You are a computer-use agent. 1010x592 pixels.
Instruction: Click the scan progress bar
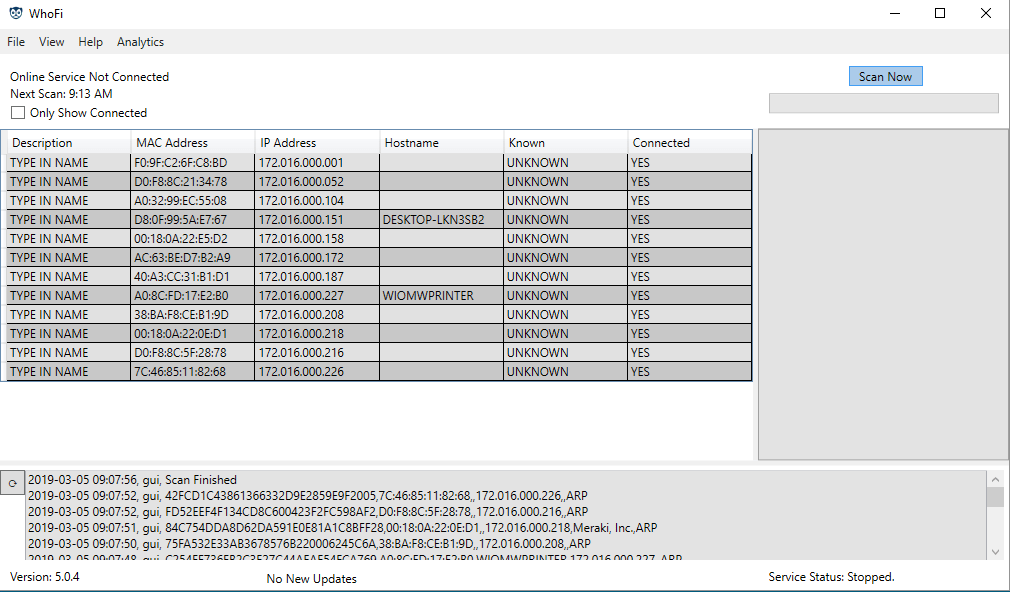point(883,103)
